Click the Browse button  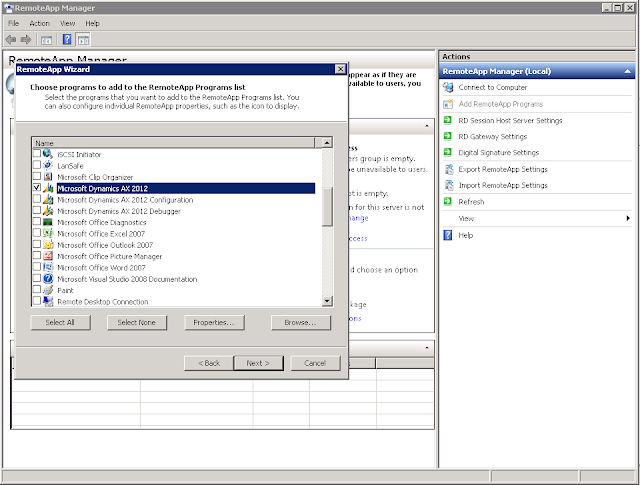(x=300, y=323)
